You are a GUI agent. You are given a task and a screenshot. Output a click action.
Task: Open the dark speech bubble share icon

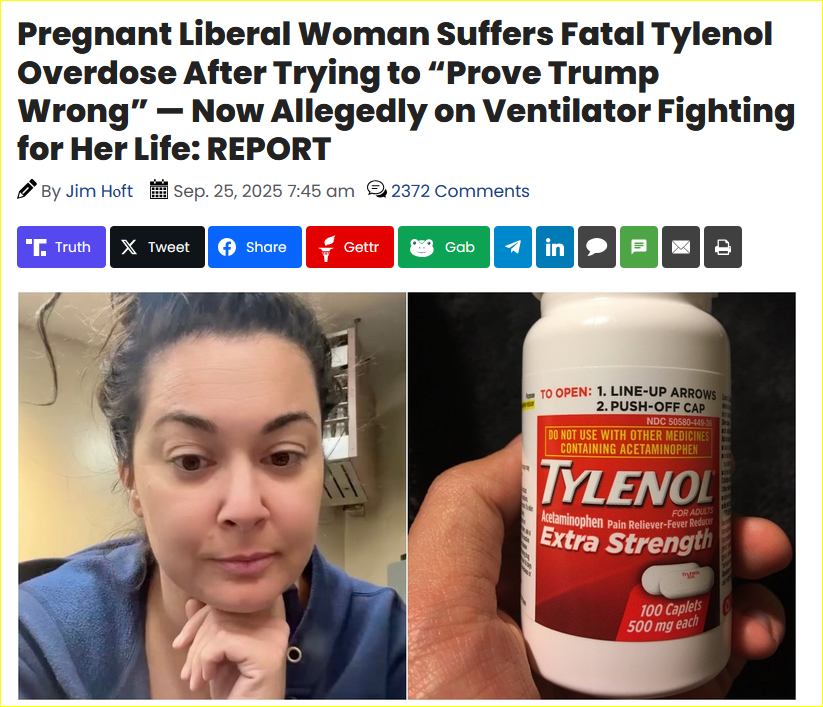[x=597, y=247]
